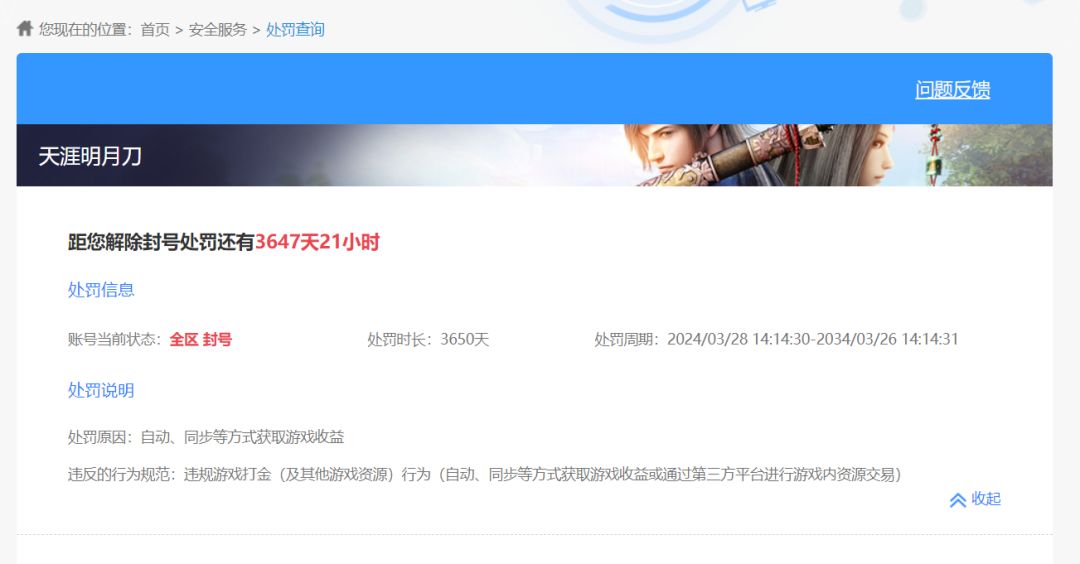Click the 处罚信息 section heading
This screenshot has height=564, width=1080.
pyautogui.click(x=101, y=290)
